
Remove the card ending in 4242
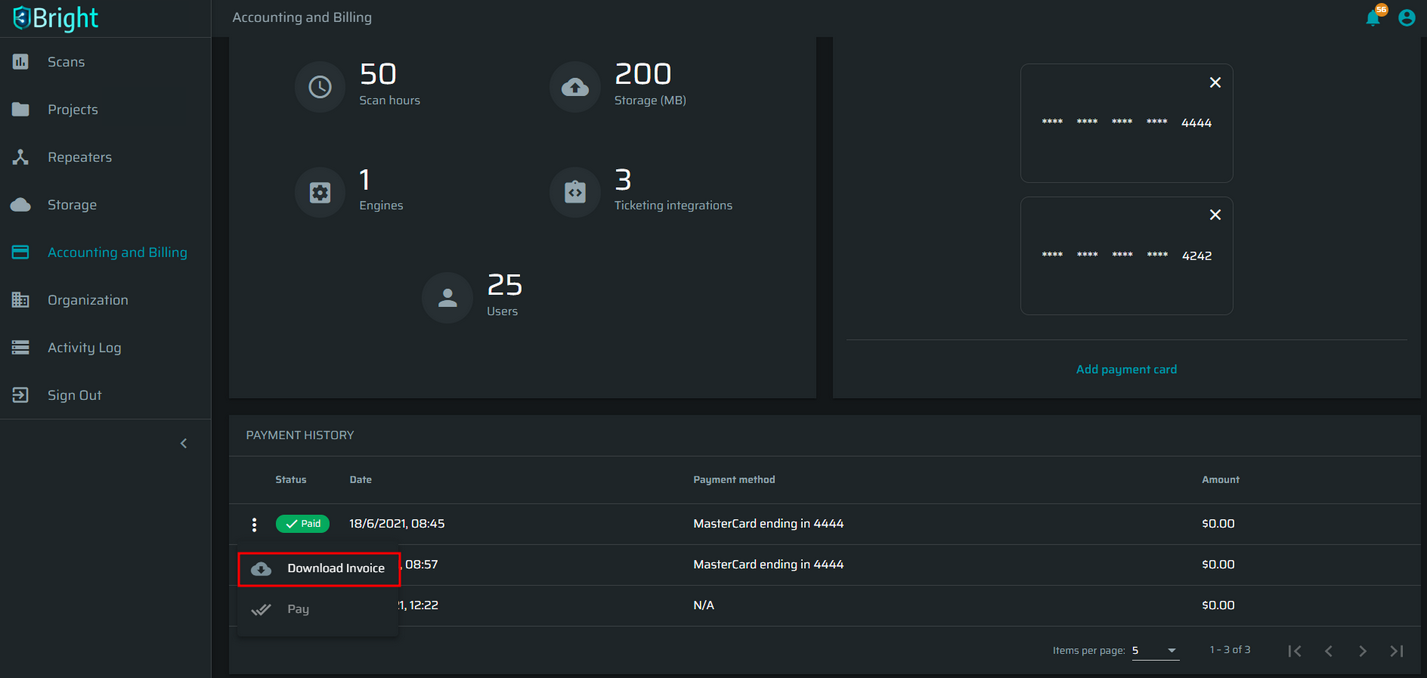coord(1215,215)
